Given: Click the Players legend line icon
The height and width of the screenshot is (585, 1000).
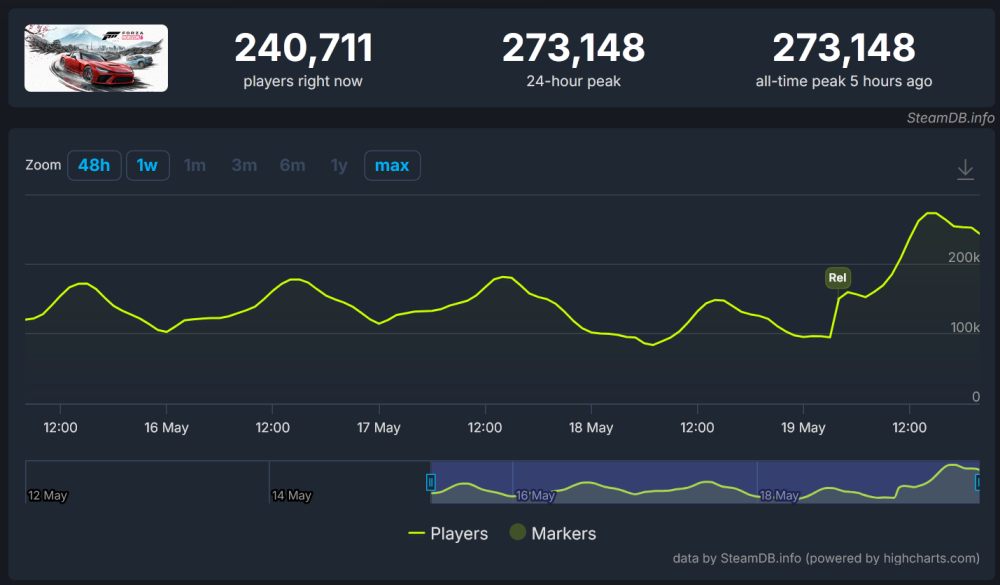Looking at the screenshot, I should point(416,533).
